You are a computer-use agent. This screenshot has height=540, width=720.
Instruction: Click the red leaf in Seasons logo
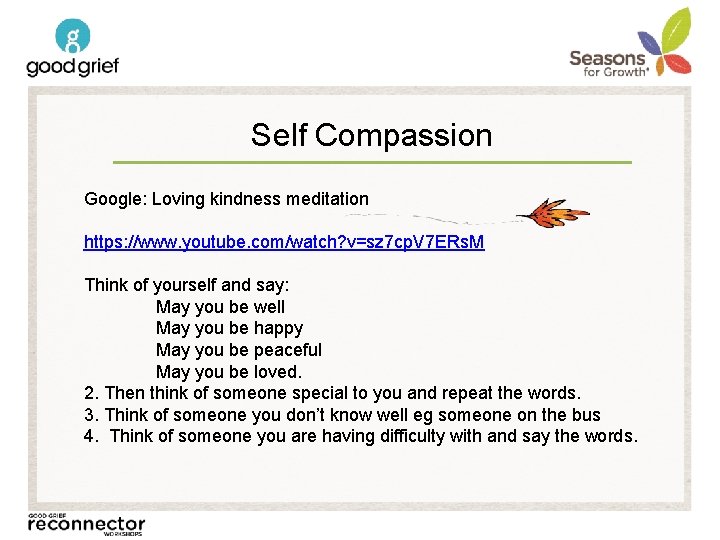click(x=679, y=64)
